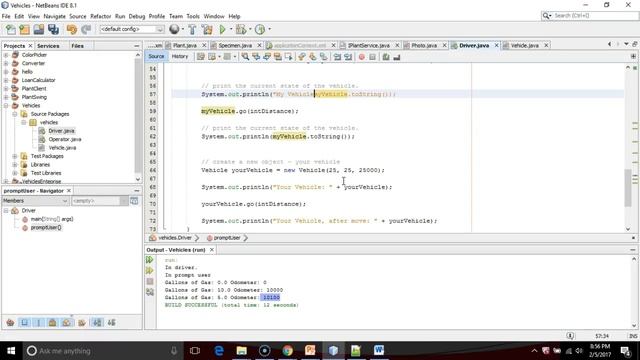The width and height of the screenshot is (640, 360).
Task: Clean and Build project icon
Action: click(207, 29)
